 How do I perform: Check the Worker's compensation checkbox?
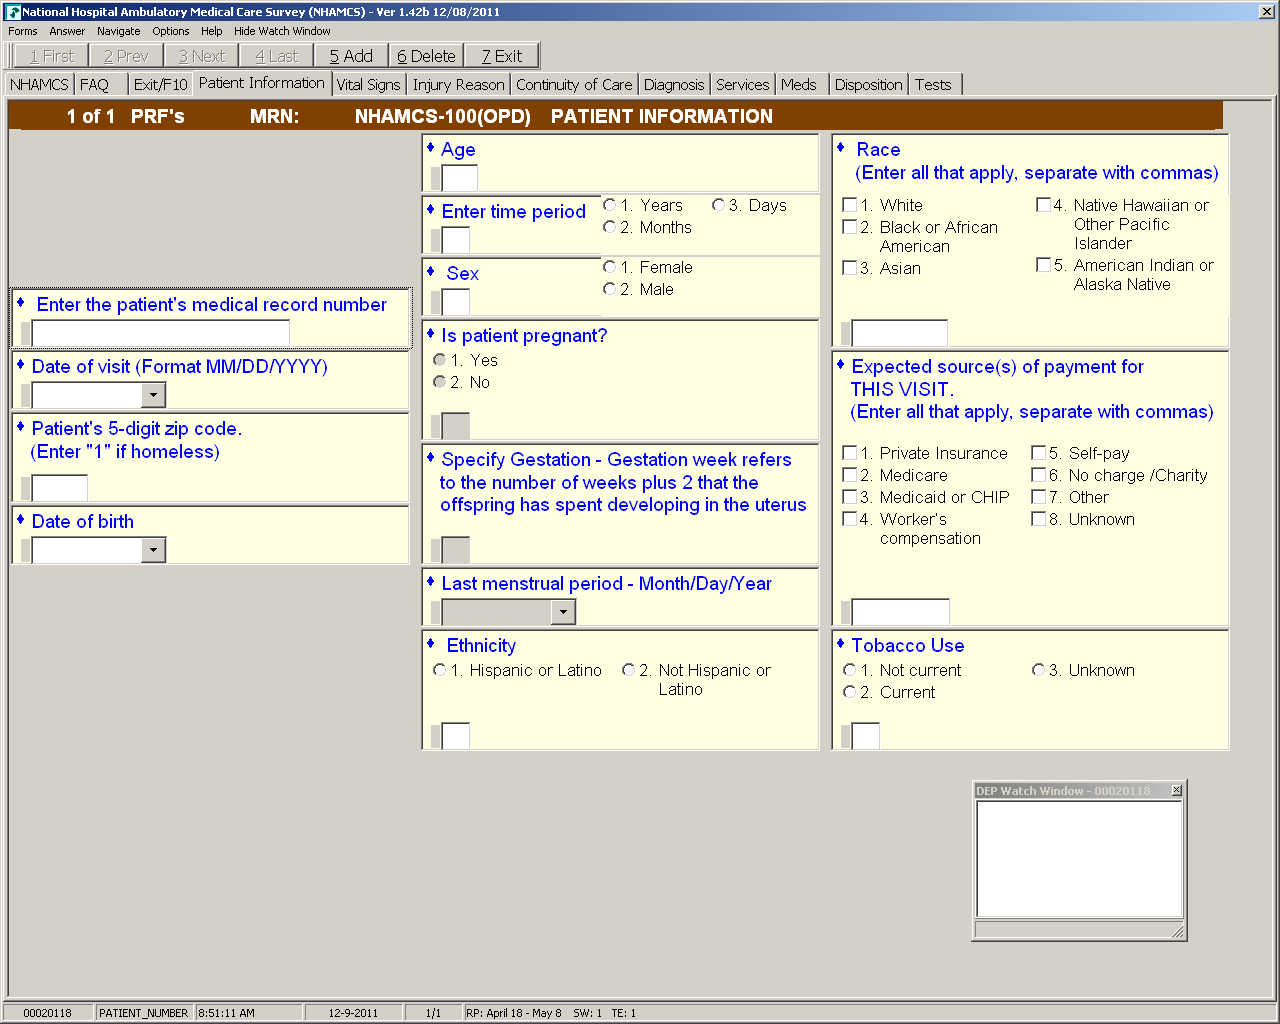[850, 519]
